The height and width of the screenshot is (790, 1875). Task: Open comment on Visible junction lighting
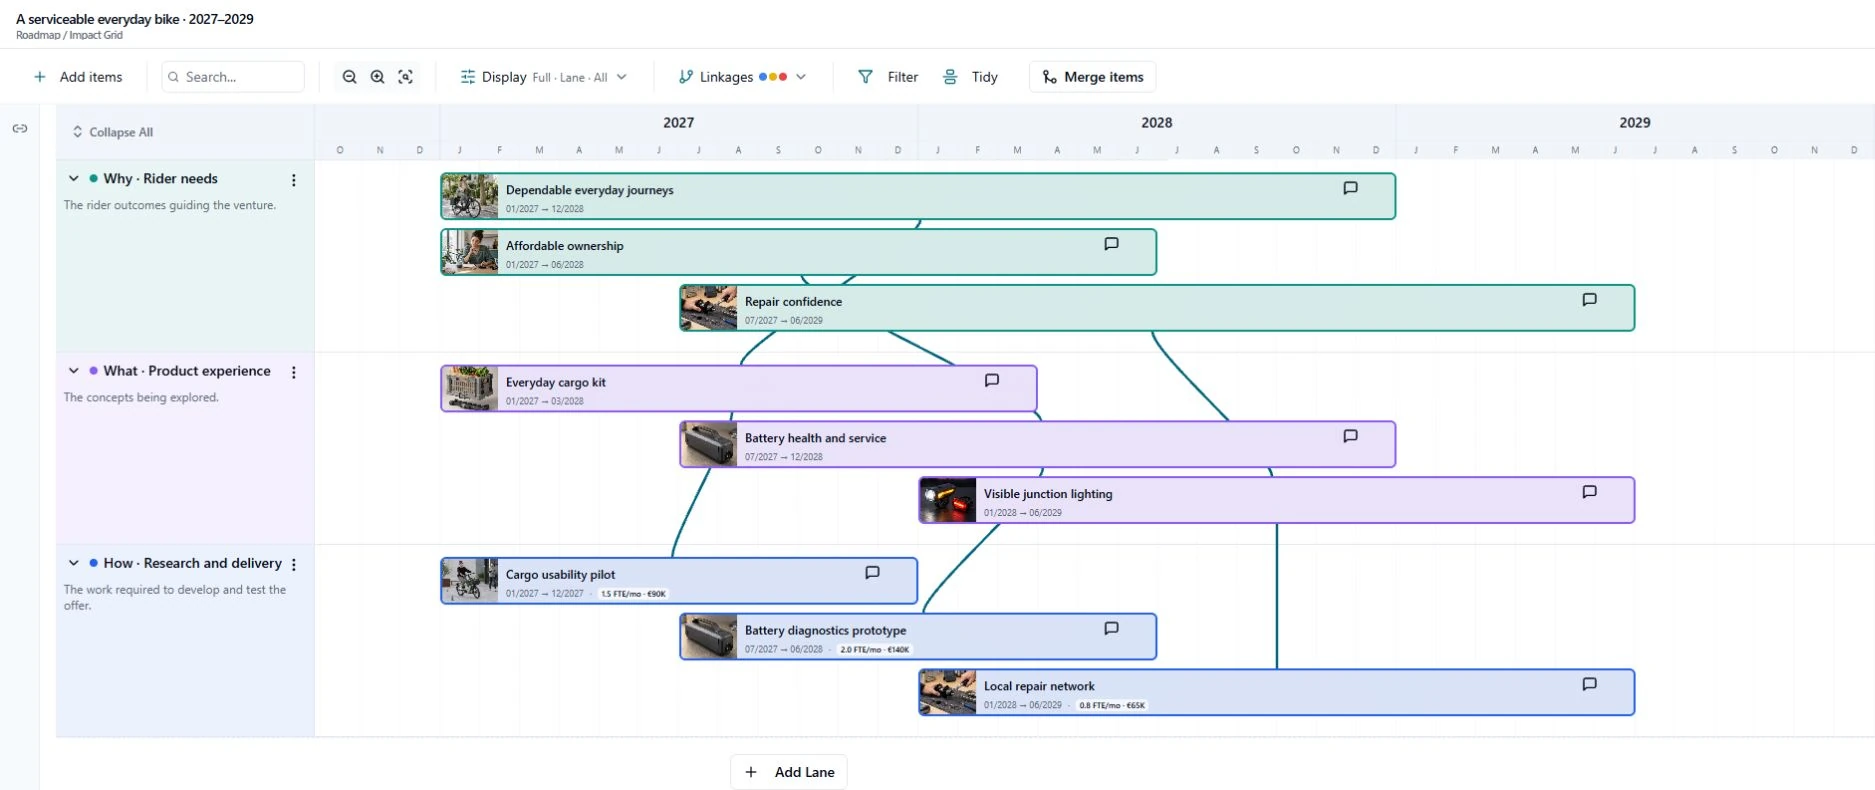(1589, 493)
